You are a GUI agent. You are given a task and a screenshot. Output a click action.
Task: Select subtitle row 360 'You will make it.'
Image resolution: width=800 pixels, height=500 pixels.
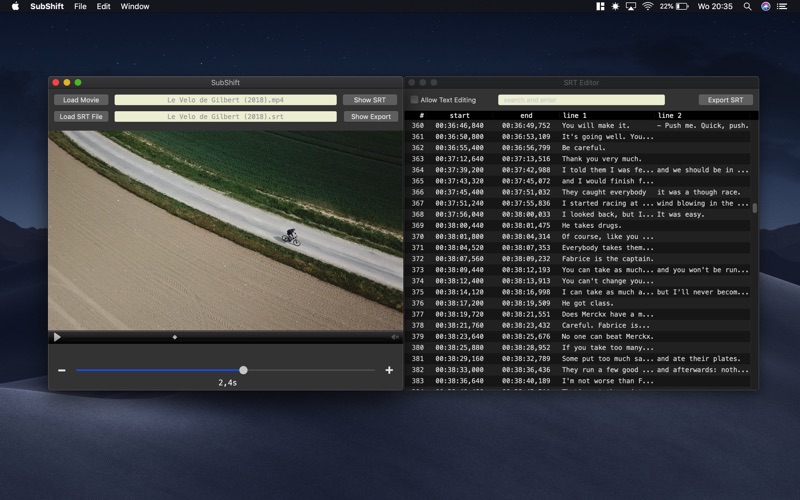coord(578,126)
